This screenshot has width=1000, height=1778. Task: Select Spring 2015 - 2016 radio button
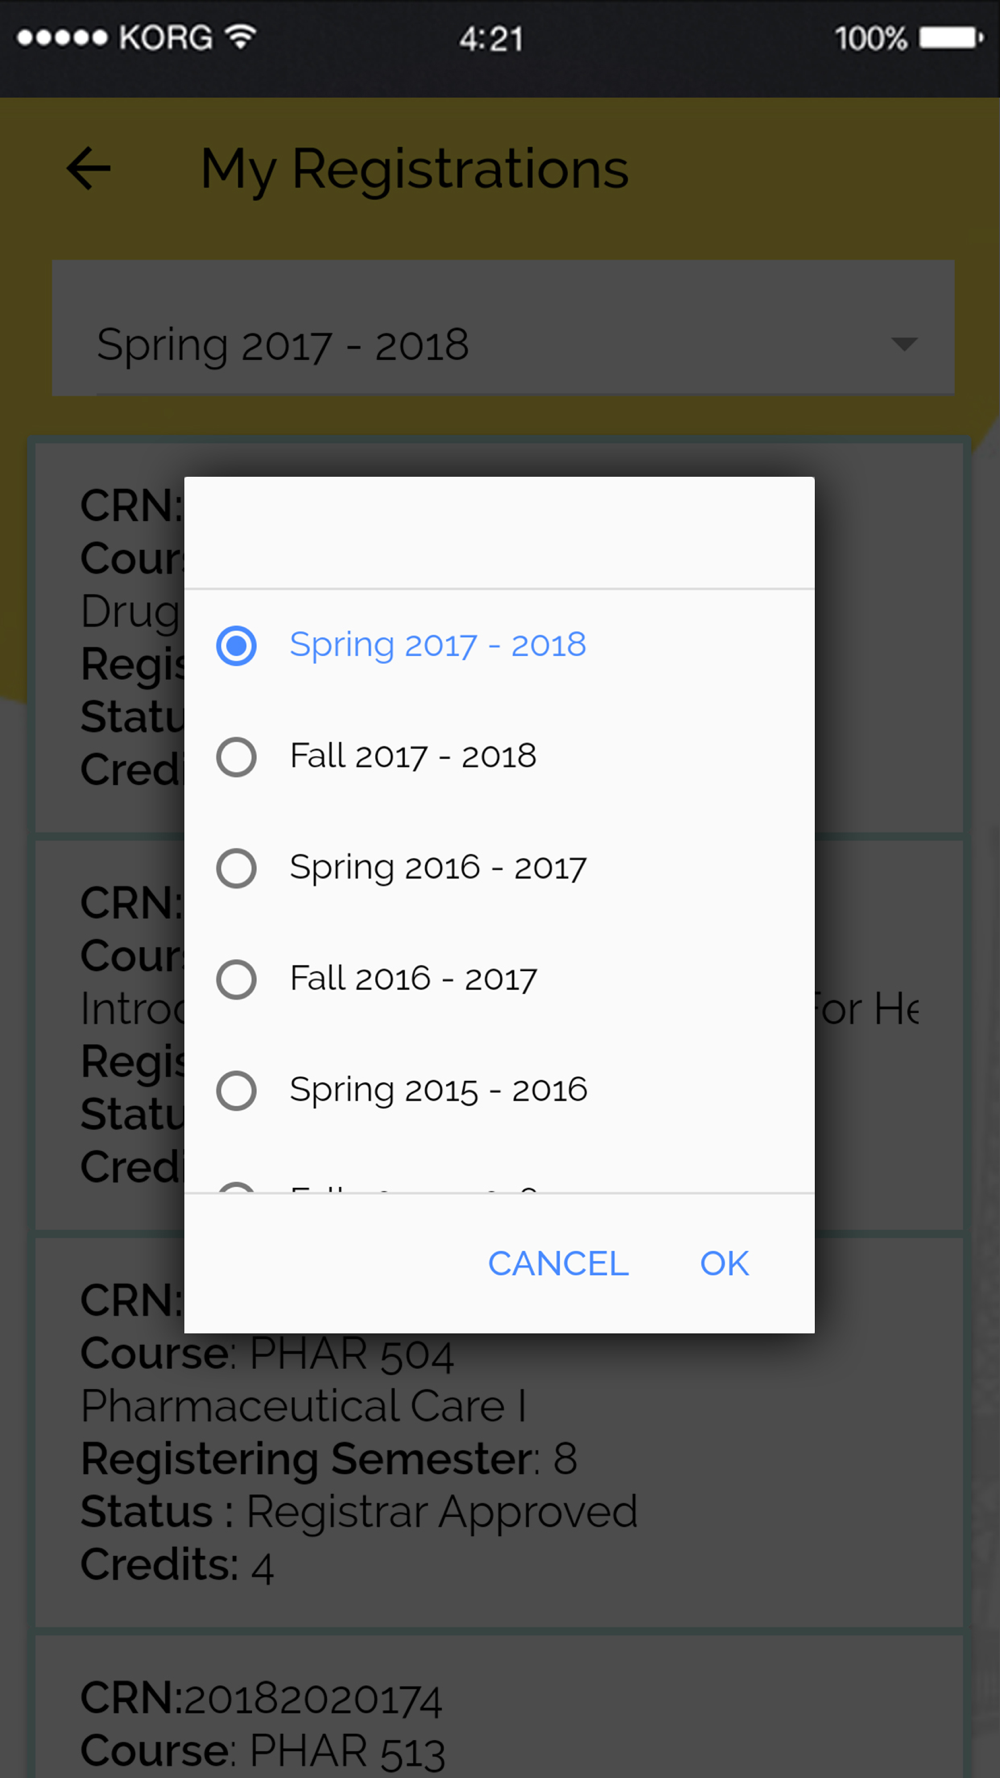(237, 1090)
